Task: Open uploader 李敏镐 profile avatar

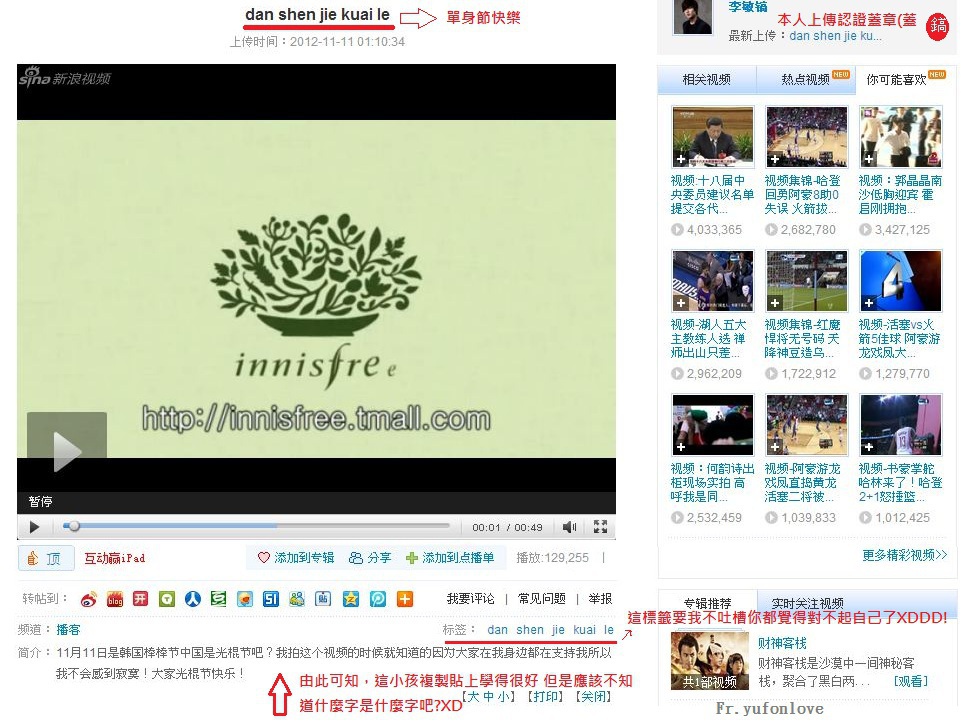Action: pos(693,17)
